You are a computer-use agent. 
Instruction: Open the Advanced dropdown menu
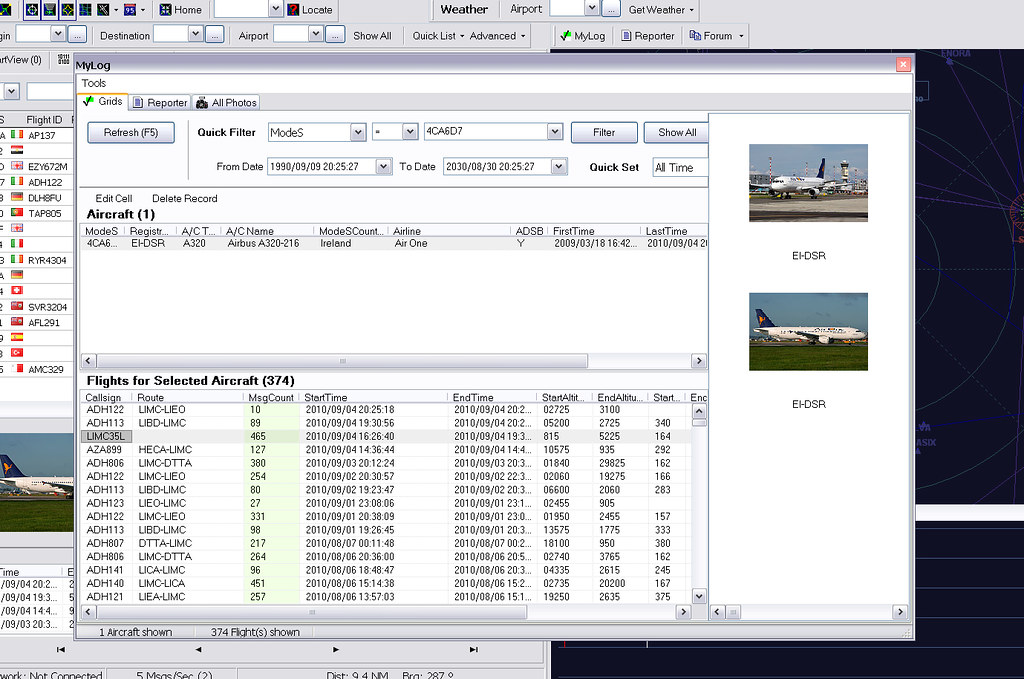(497, 36)
